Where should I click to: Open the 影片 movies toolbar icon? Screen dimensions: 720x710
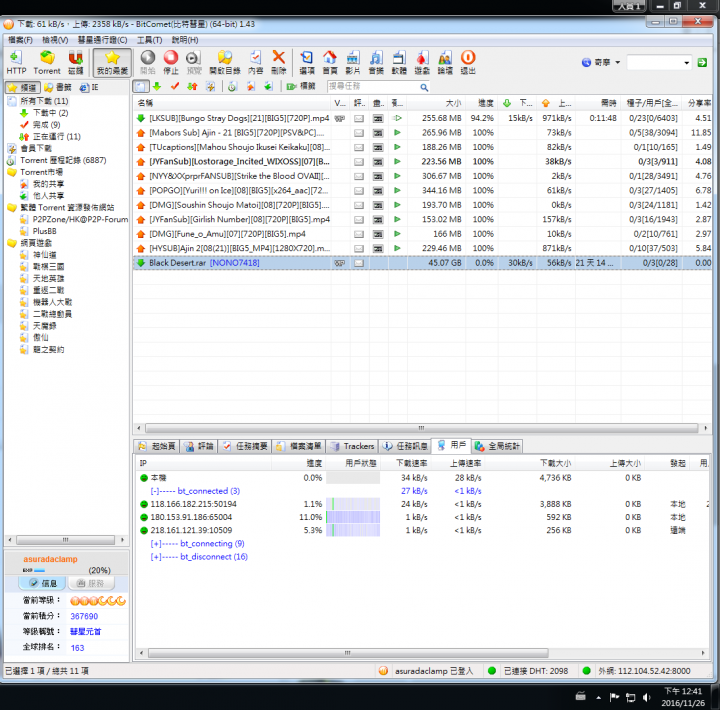(353, 62)
